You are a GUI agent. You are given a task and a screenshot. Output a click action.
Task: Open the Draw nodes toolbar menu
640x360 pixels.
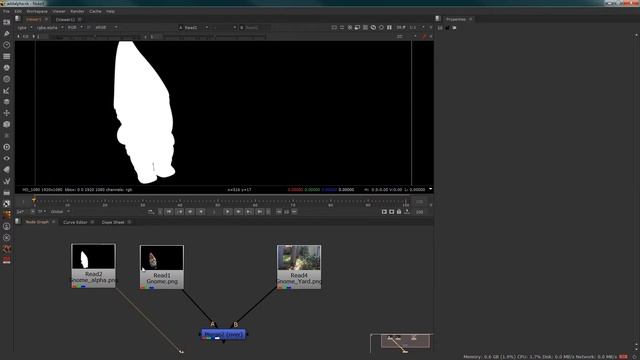[x=7, y=34]
